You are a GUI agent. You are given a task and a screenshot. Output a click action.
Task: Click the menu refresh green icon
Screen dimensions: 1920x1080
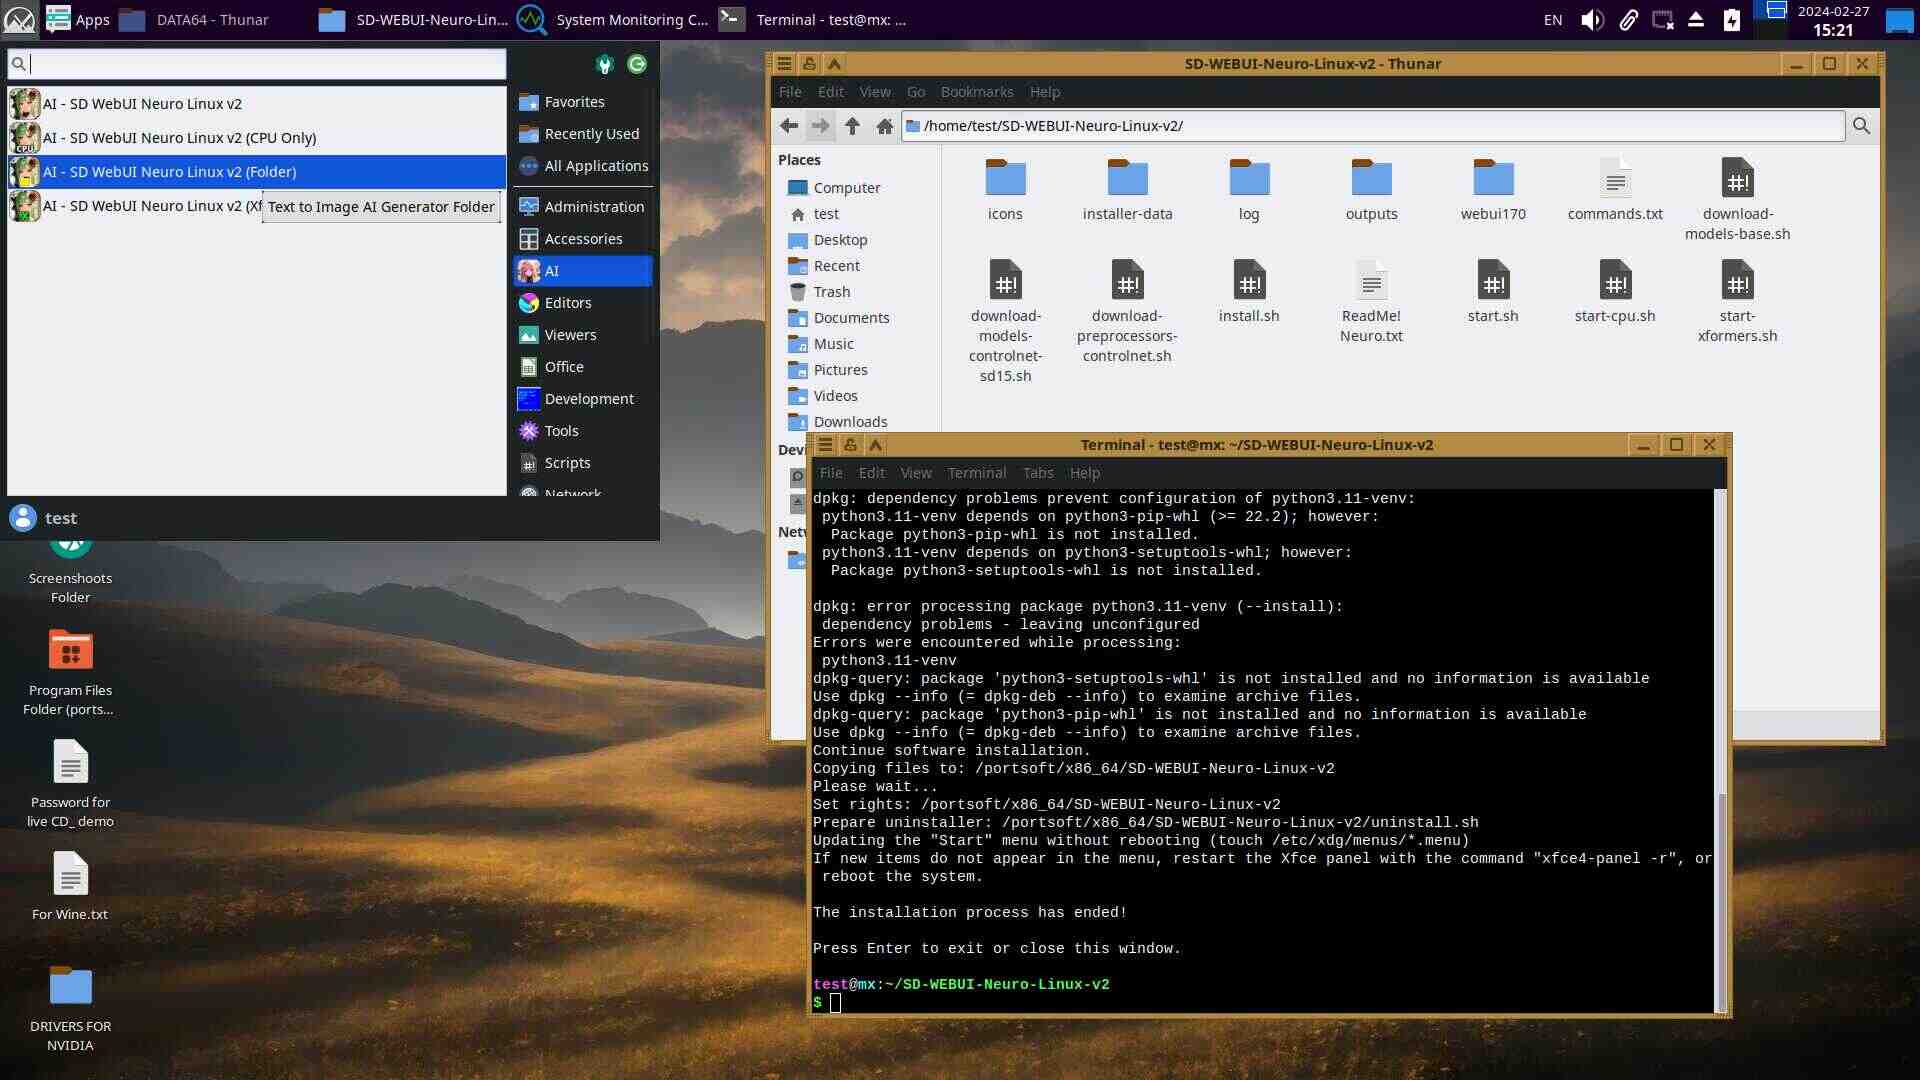click(x=637, y=64)
